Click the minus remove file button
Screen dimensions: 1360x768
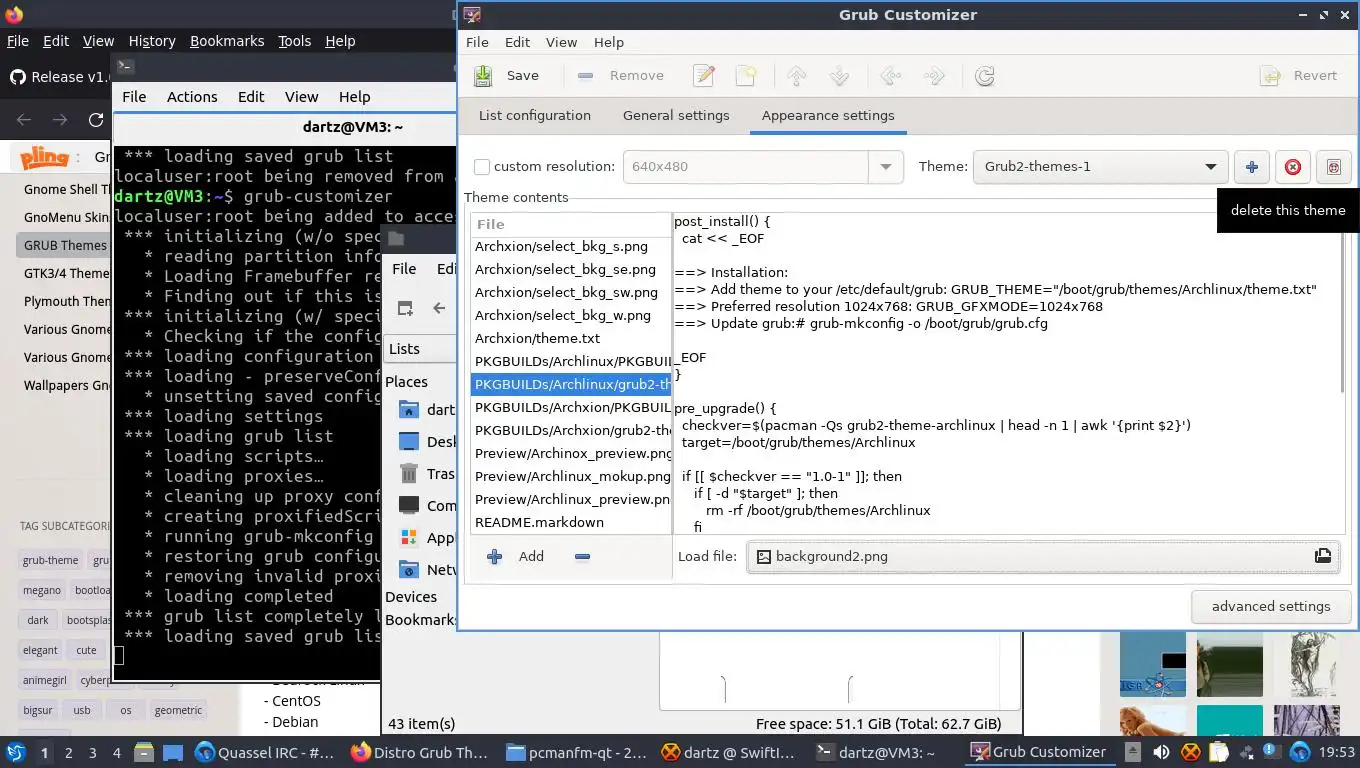[x=582, y=556]
